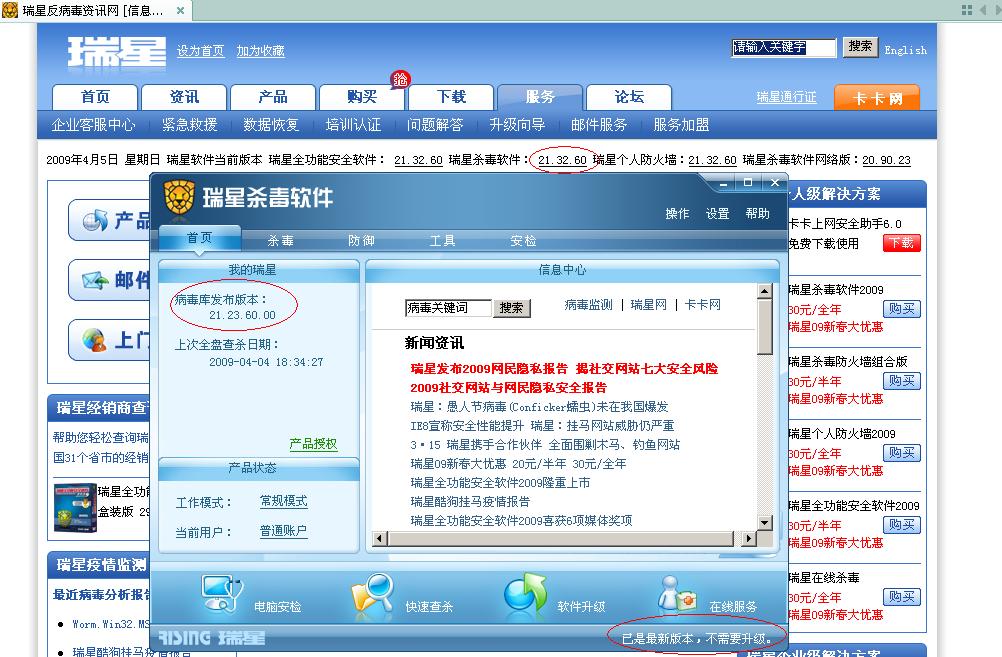This screenshot has width=1002, height=657.
Task: Click 搜索 button in 信息中心
Action: [511, 308]
